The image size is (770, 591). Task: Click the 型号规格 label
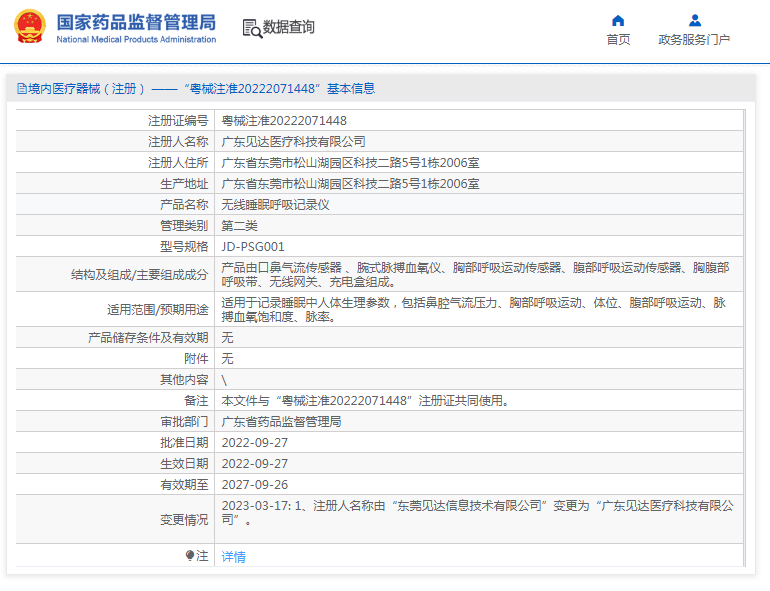tap(184, 247)
